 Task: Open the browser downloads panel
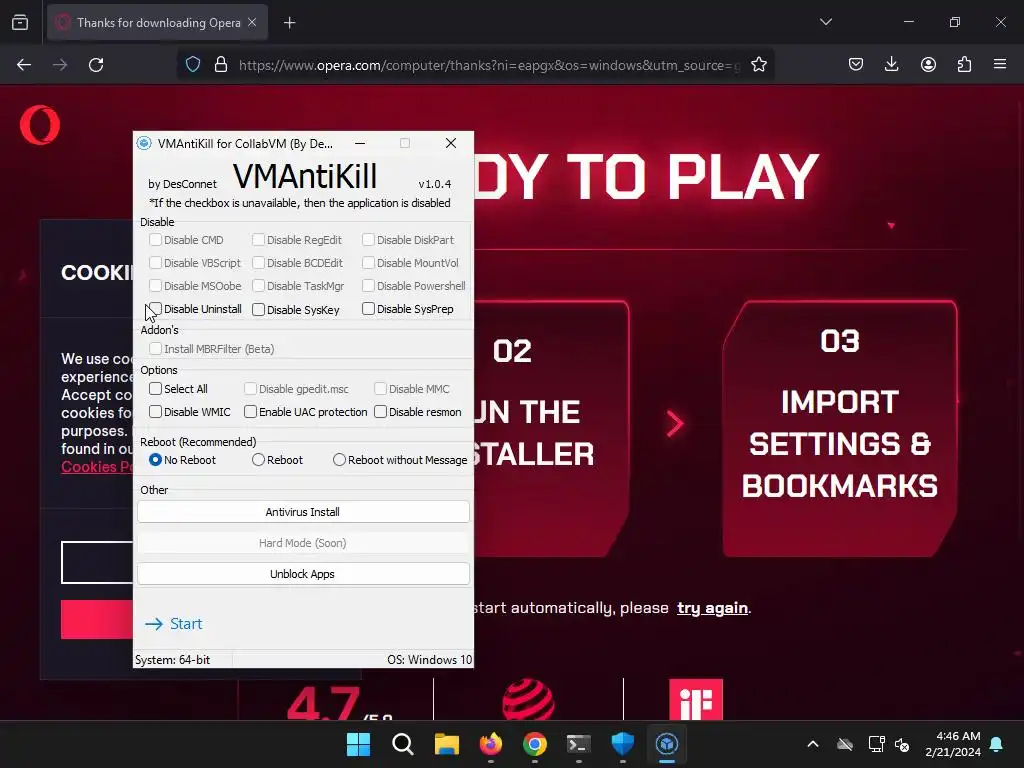[x=891, y=64]
